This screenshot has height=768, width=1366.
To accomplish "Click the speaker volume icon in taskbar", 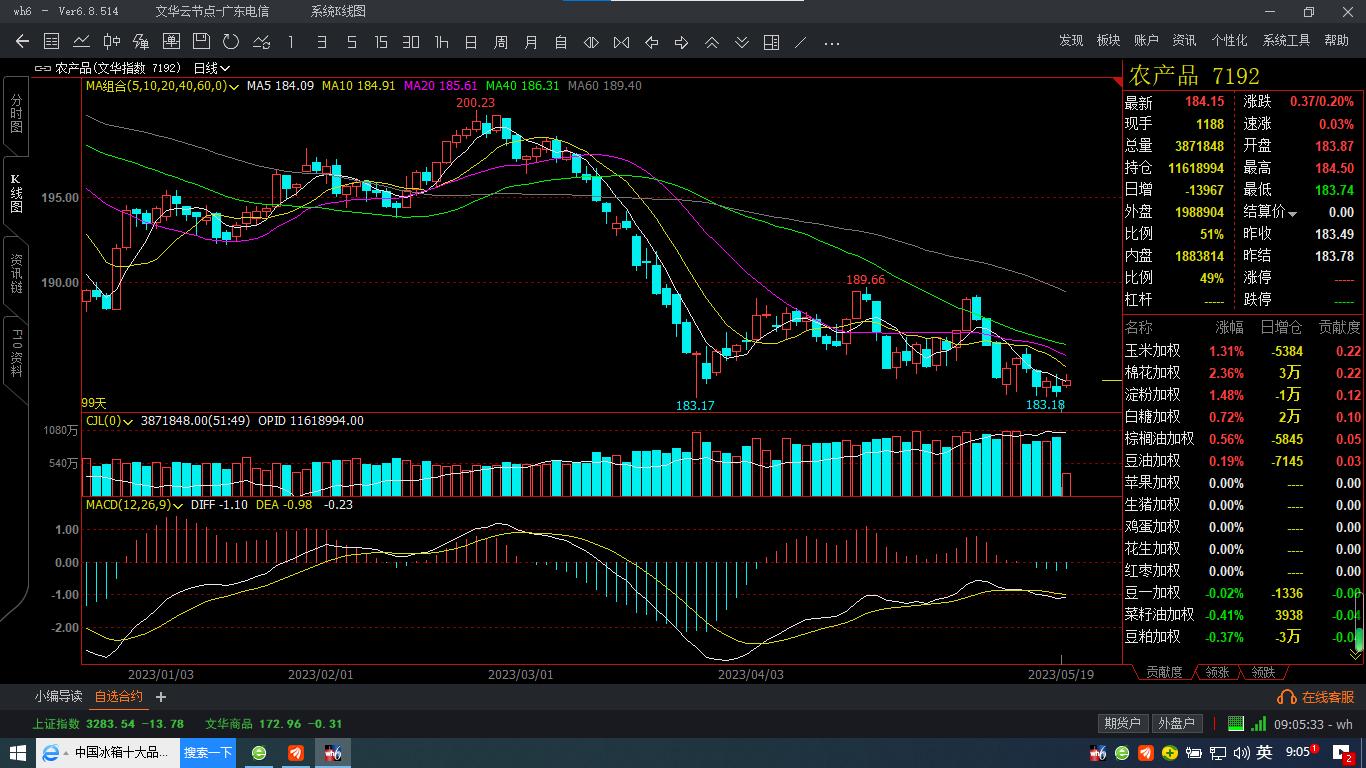I will coord(1240,752).
